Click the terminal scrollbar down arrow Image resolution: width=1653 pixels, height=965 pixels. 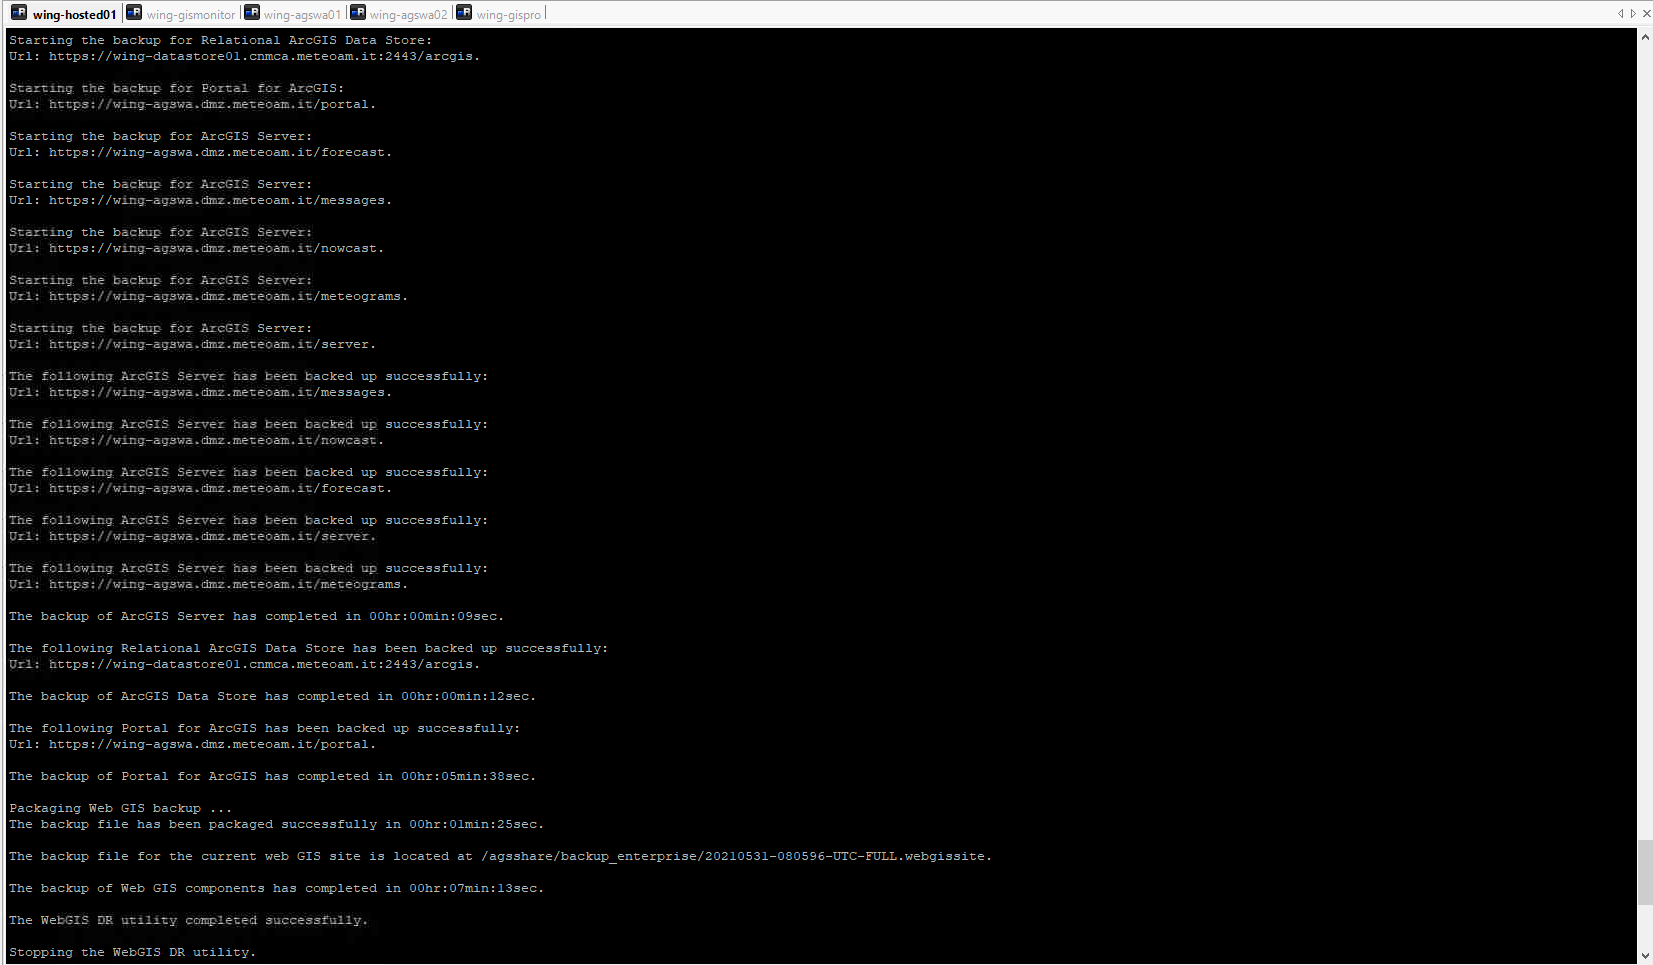[1645, 956]
